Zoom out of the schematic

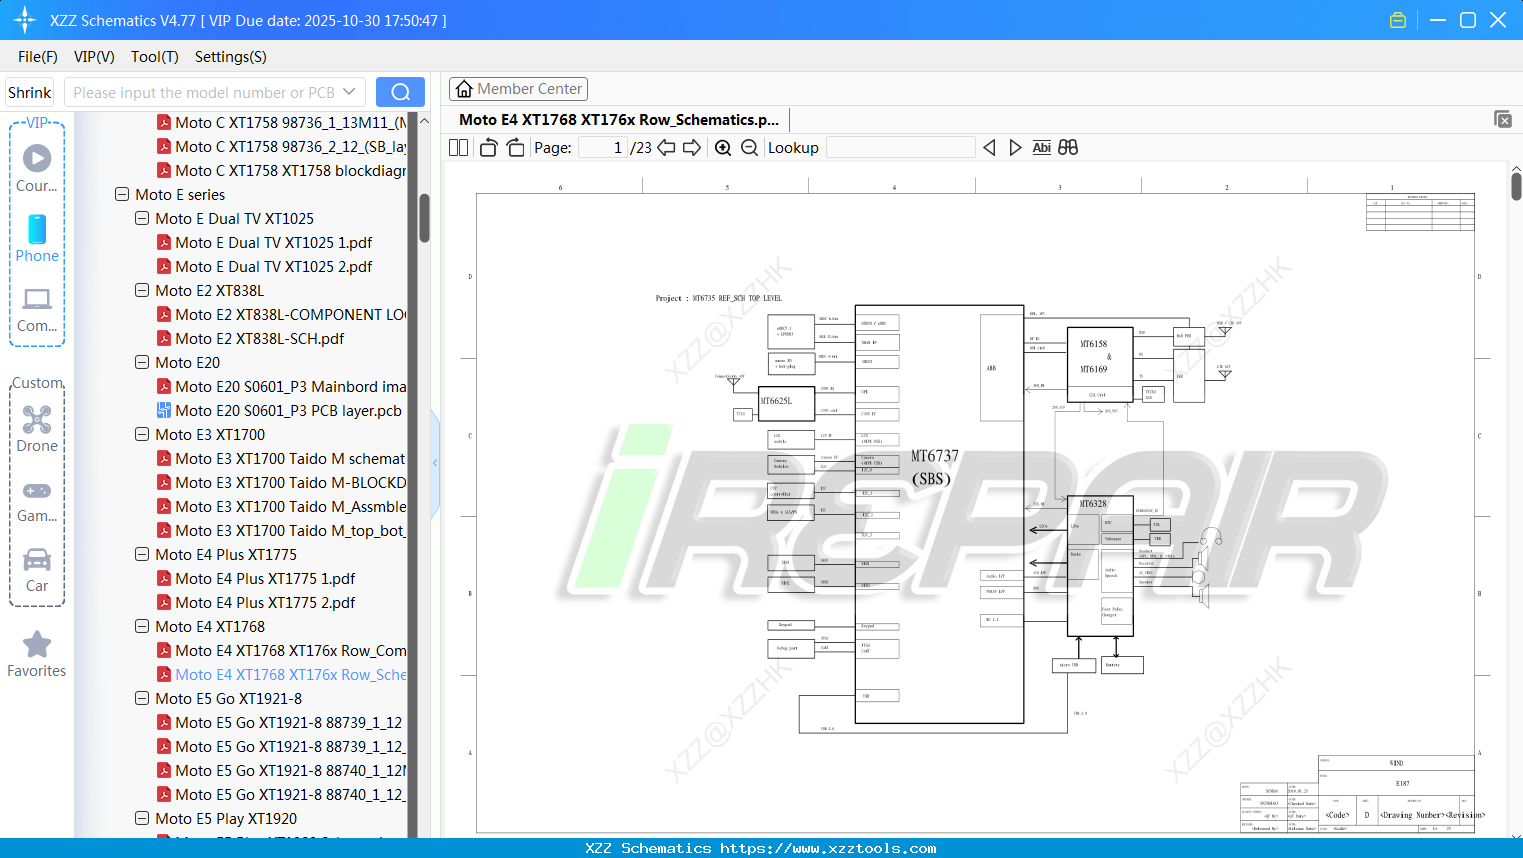749,147
